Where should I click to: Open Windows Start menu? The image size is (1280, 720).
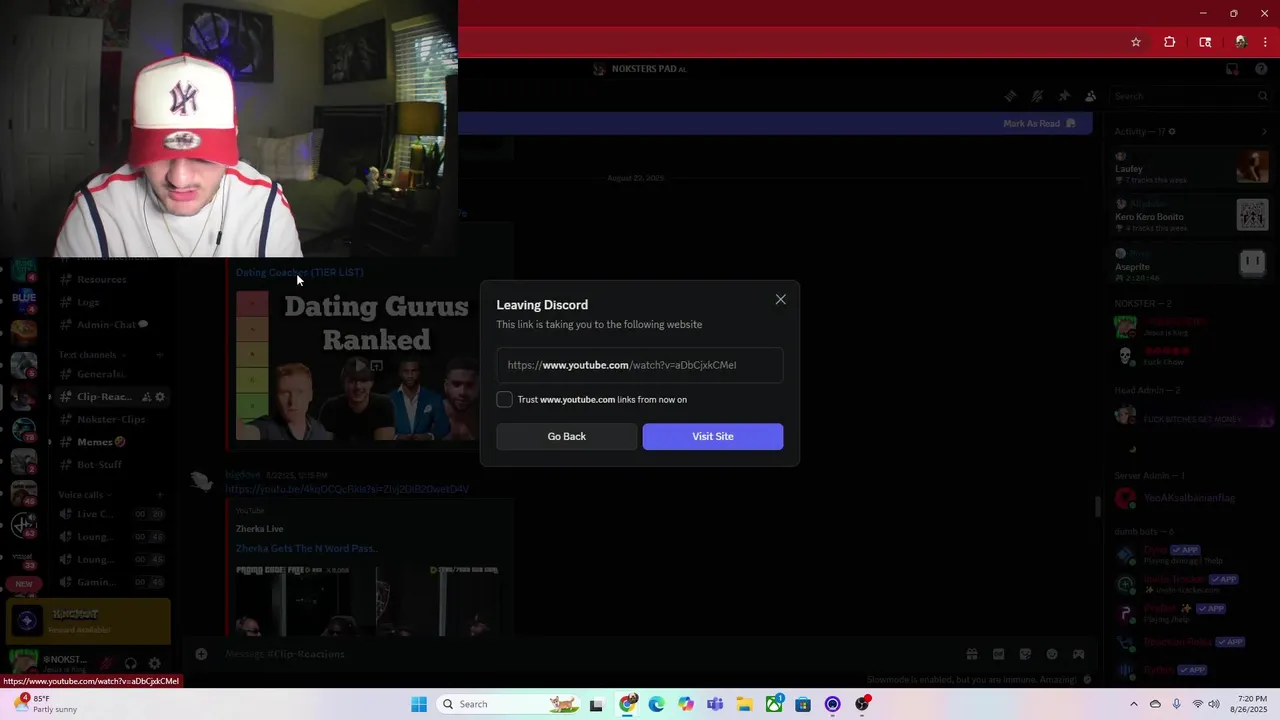419,704
